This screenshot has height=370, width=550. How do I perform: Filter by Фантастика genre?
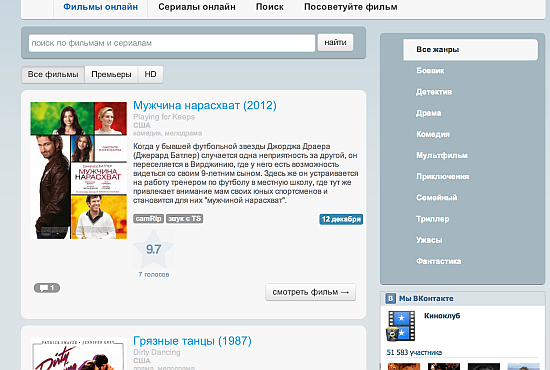pyautogui.click(x=438, y=261)
